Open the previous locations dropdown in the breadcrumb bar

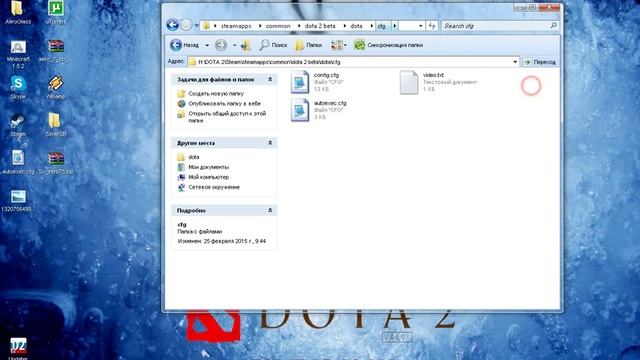420,26
